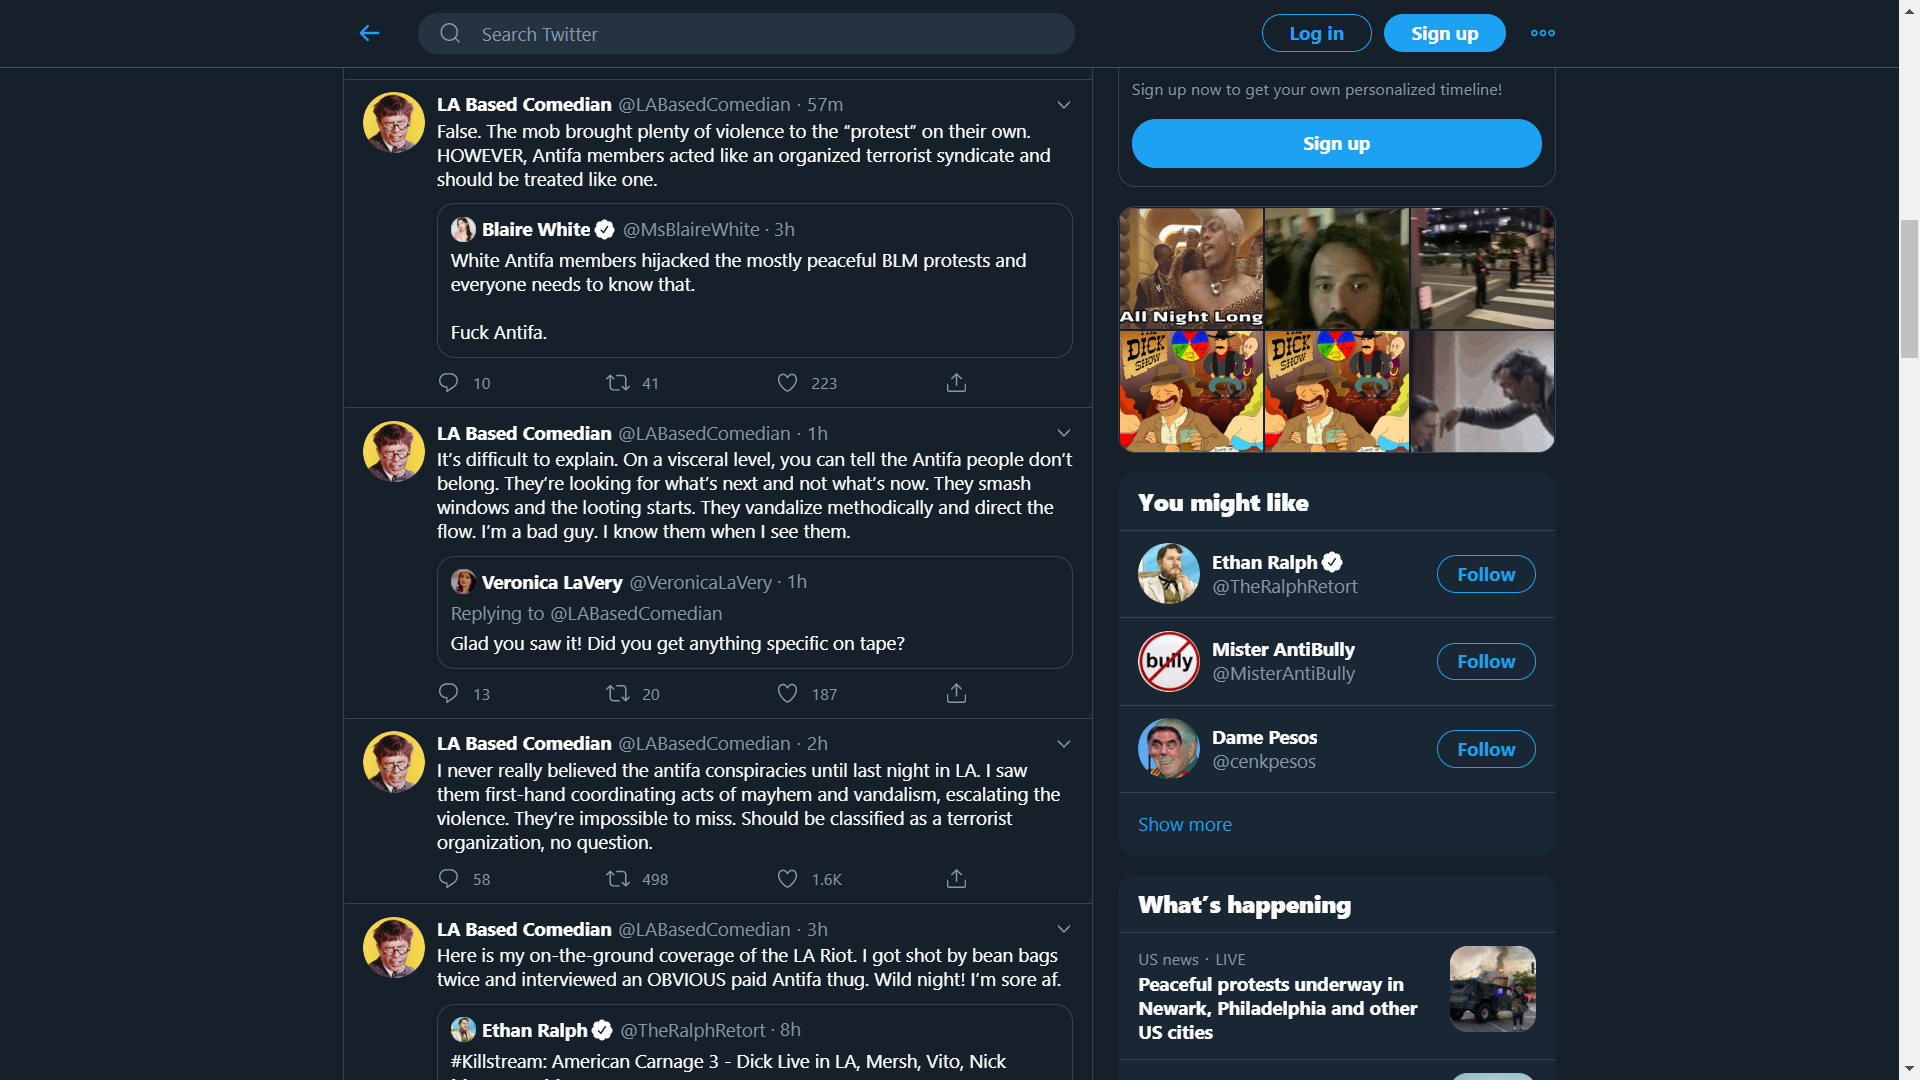Image resolution: width=1920 pixels, height=1080 pixels.
Task: Share the tweet quoting Blaire White
Action: click(x=956, y=383)
